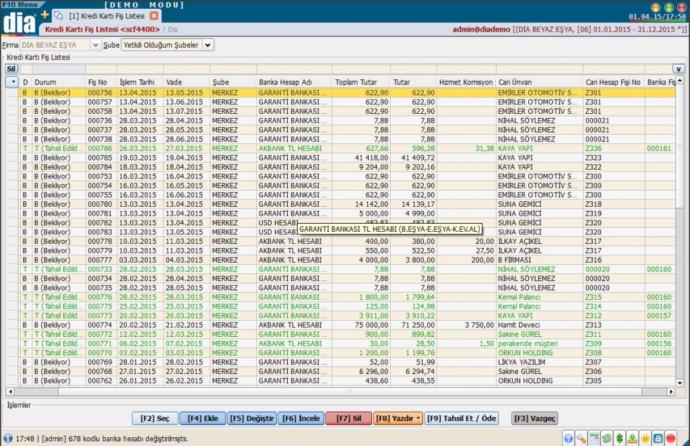The width and height of the screenshot is (690, 446).
Task: Open the blue question-mark help icon
Action: (x=568, y=438)
